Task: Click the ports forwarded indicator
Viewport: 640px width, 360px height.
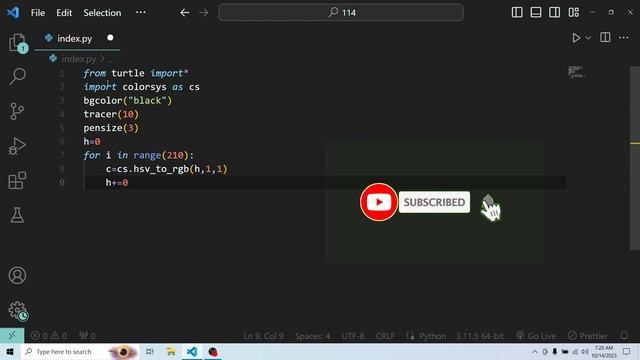Action: 87,336
